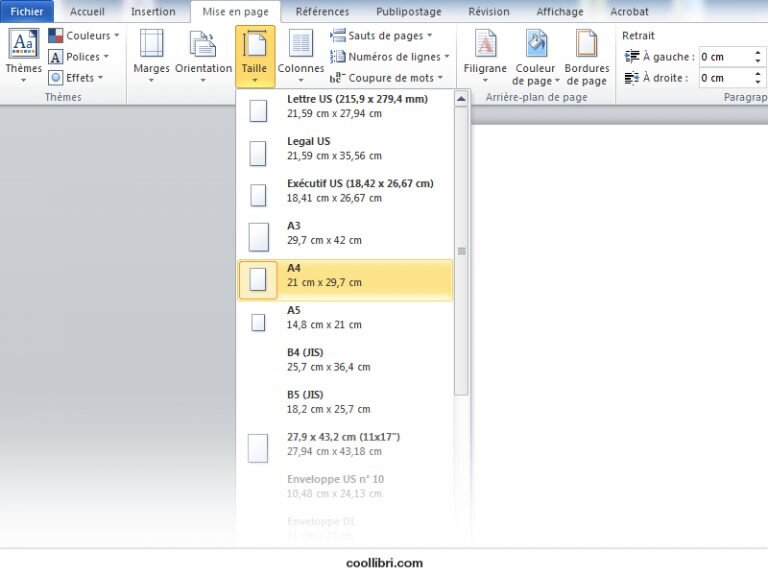The width and height of the screenshot is (768, 576).
Task: Click the size list scrollbar thumb
Action: coord(461,251)
